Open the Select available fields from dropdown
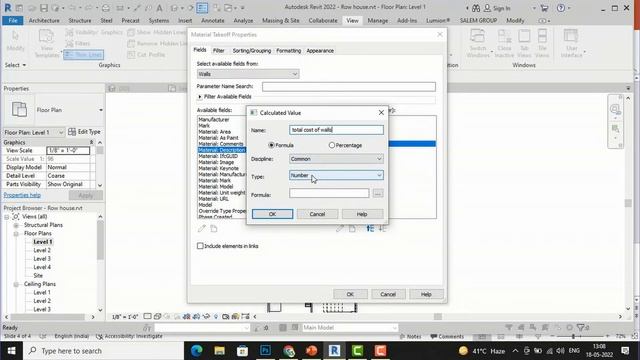 [248, 74]
